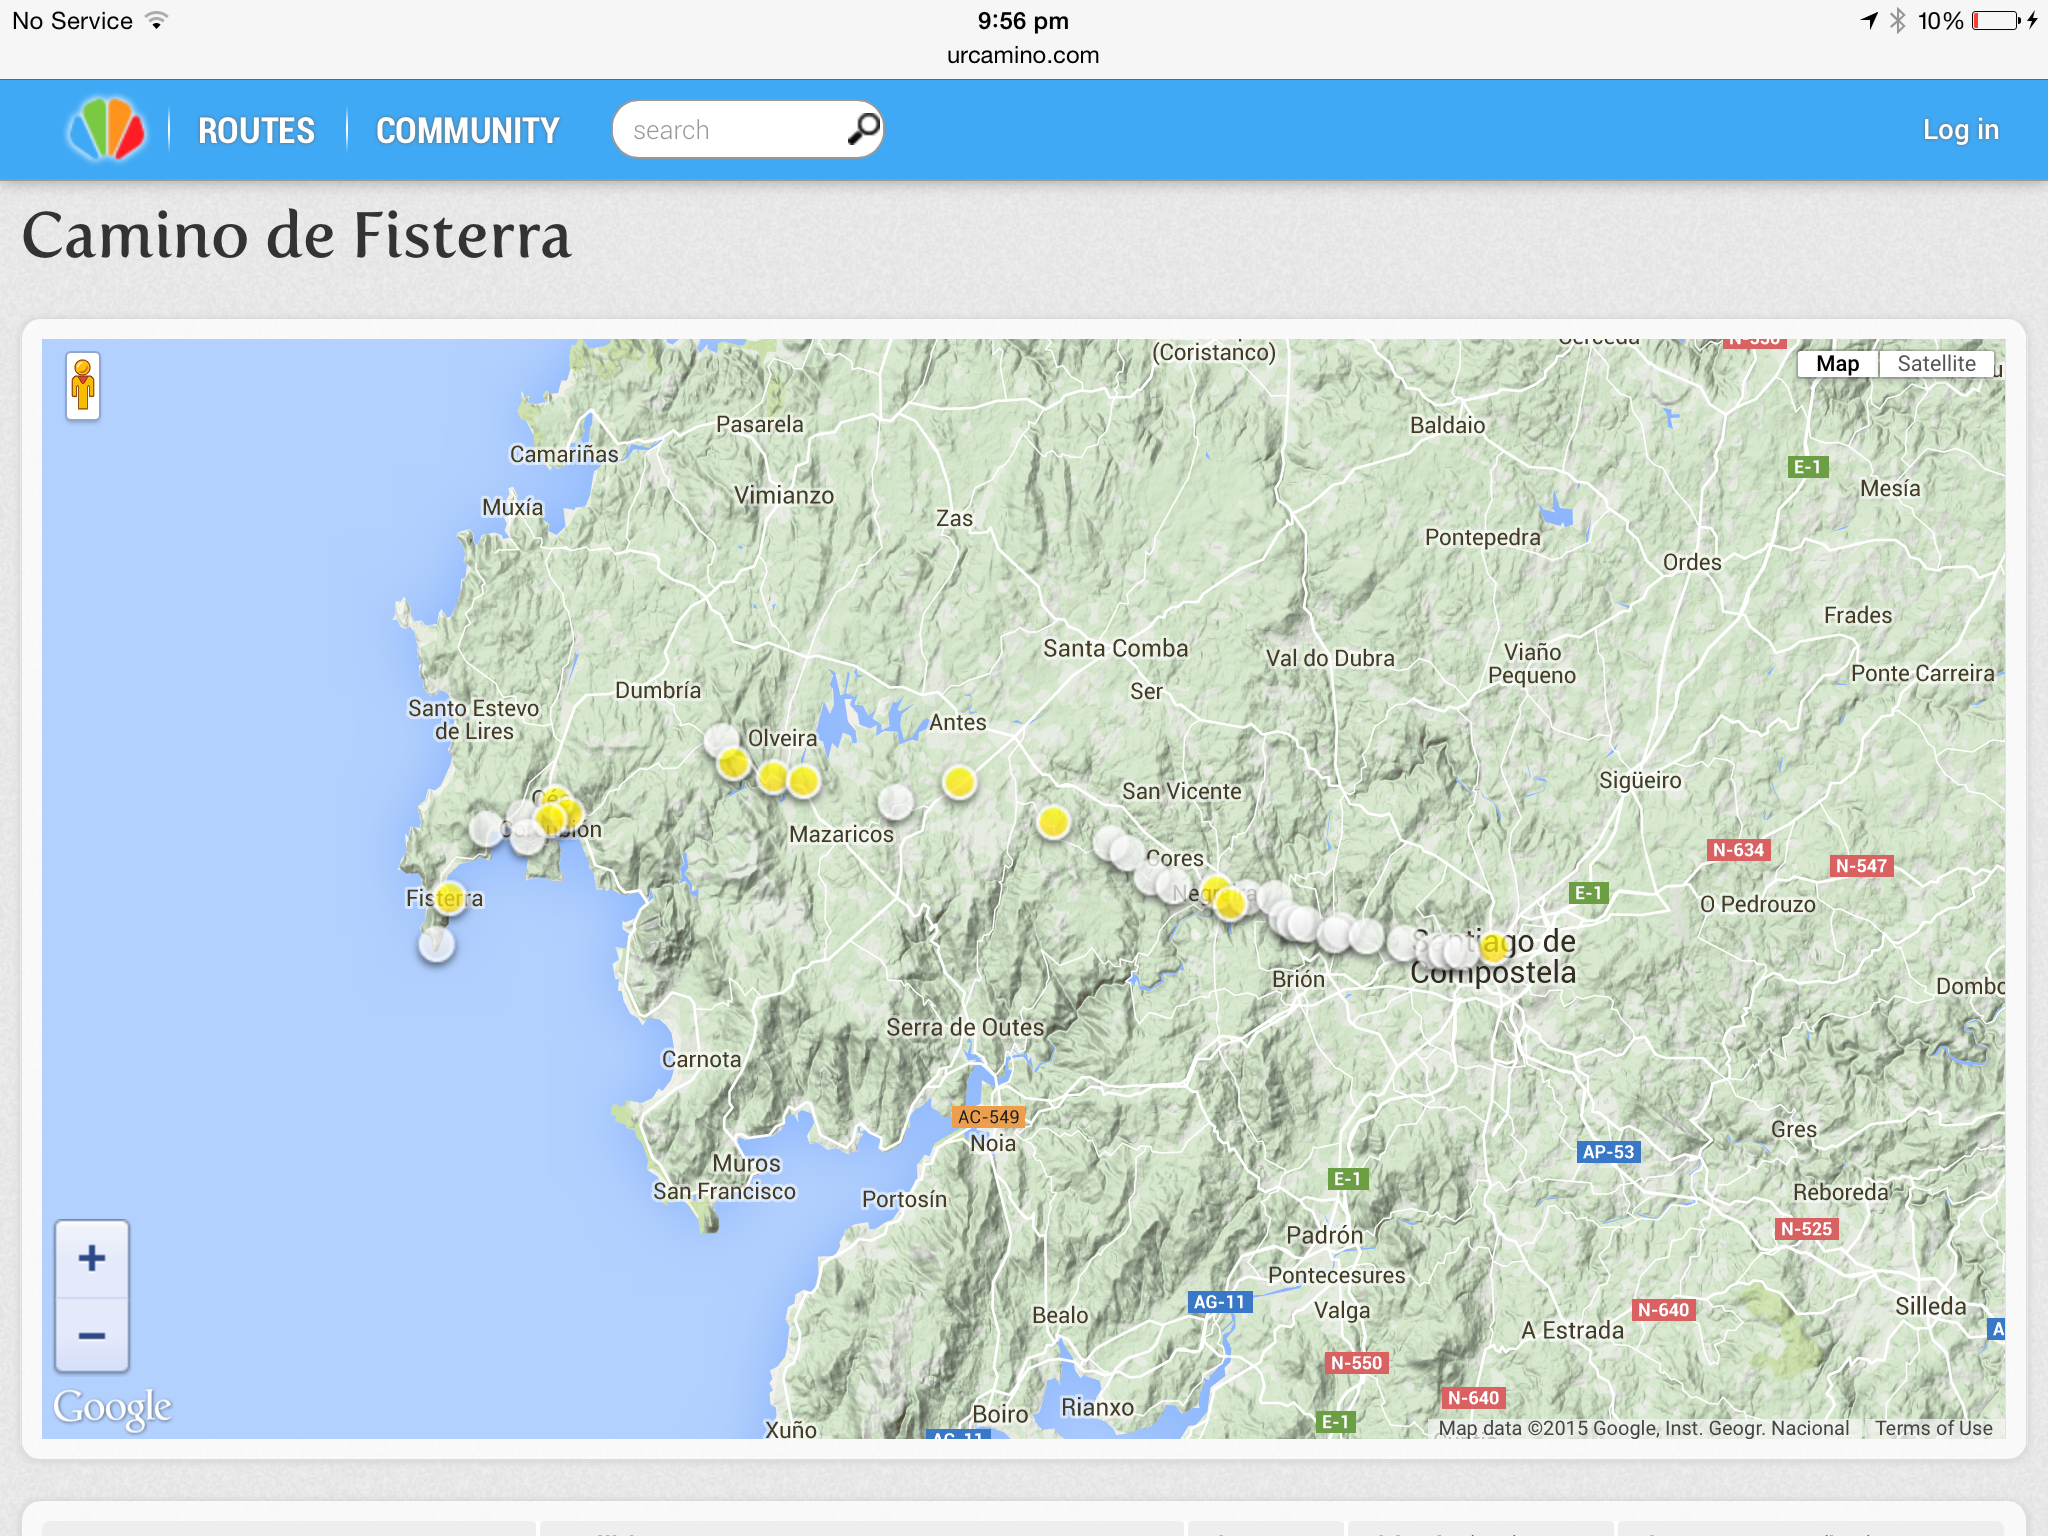This screenshot has width=2048, height=1536.
Task: Switch map to Satellite view
Action: click(x=1936, y=364)
